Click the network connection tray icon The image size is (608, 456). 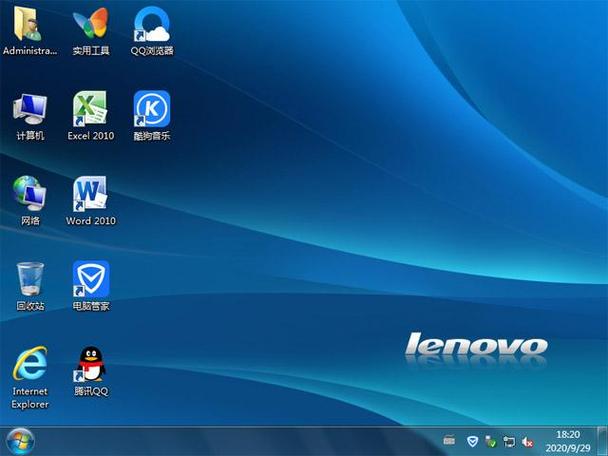click(509, 441)
